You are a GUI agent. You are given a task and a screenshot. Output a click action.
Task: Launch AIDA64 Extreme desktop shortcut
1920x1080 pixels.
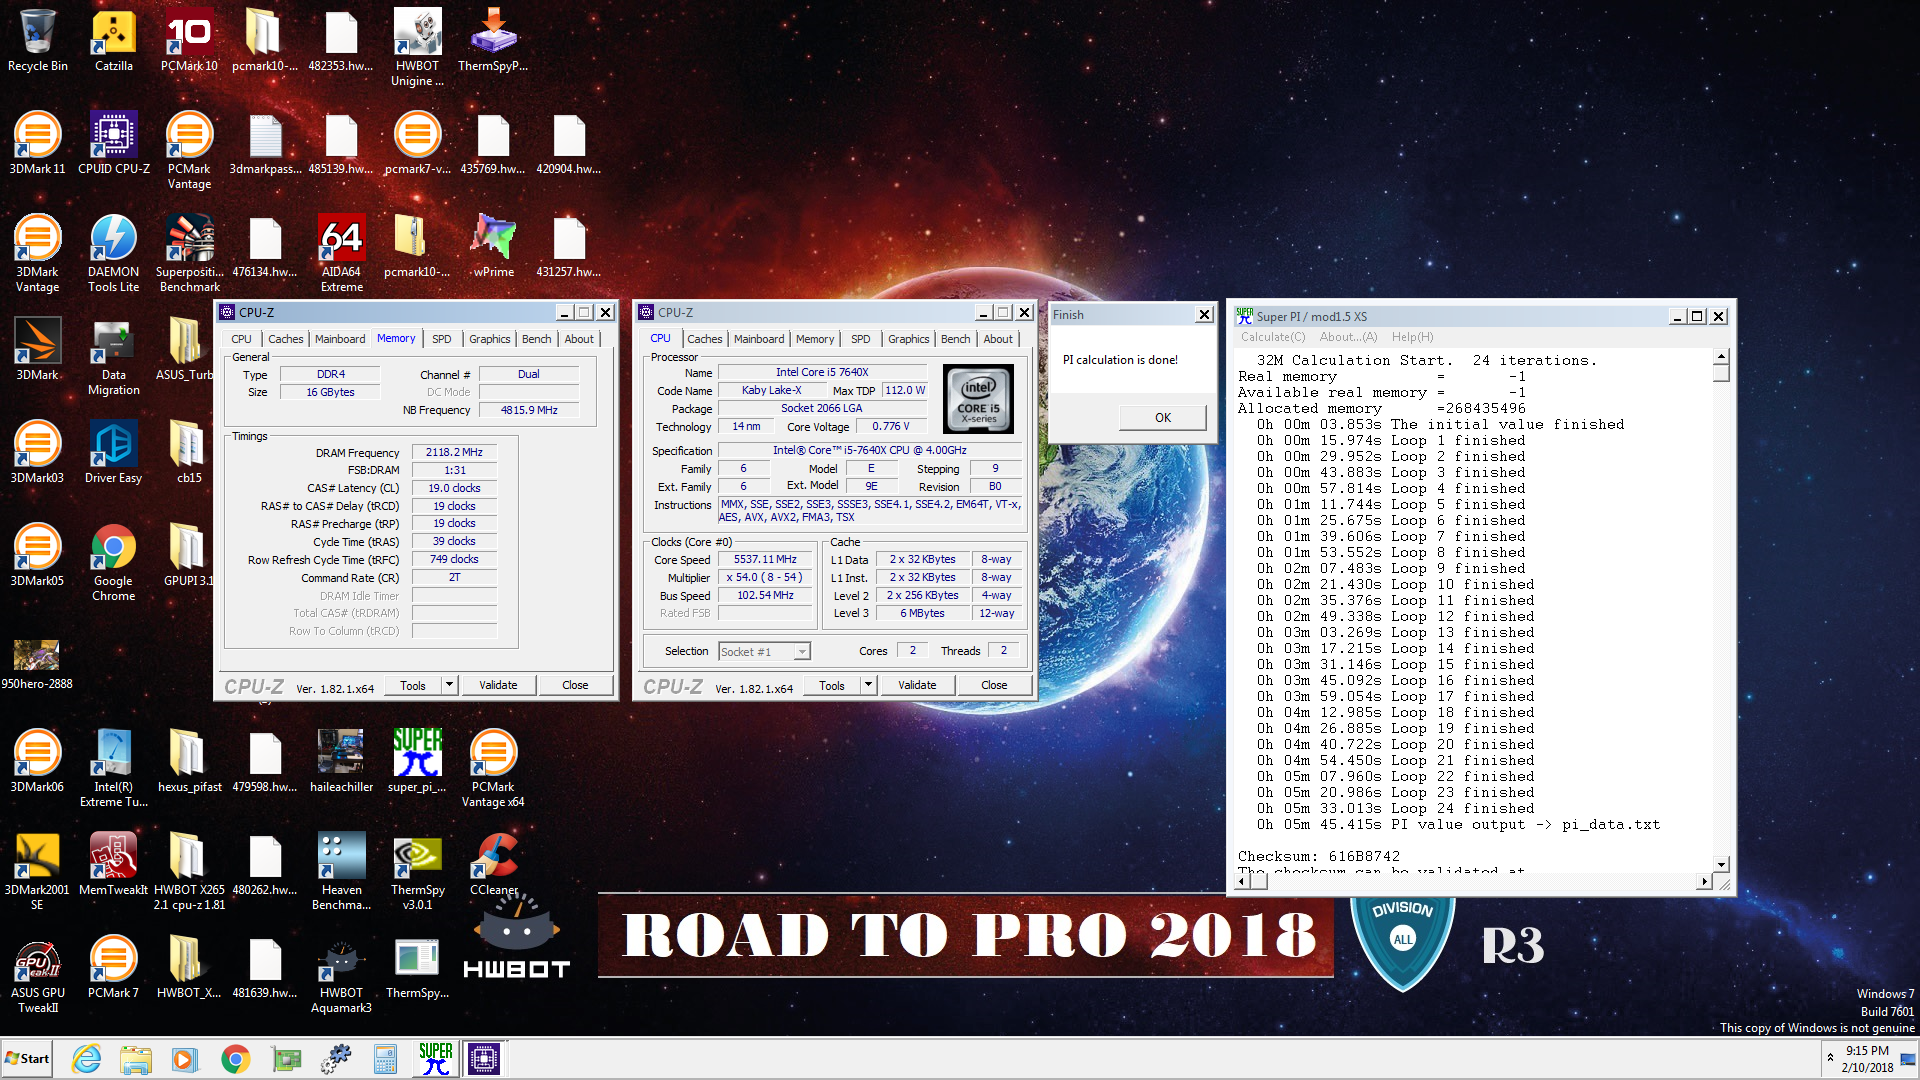pos(341,253)
